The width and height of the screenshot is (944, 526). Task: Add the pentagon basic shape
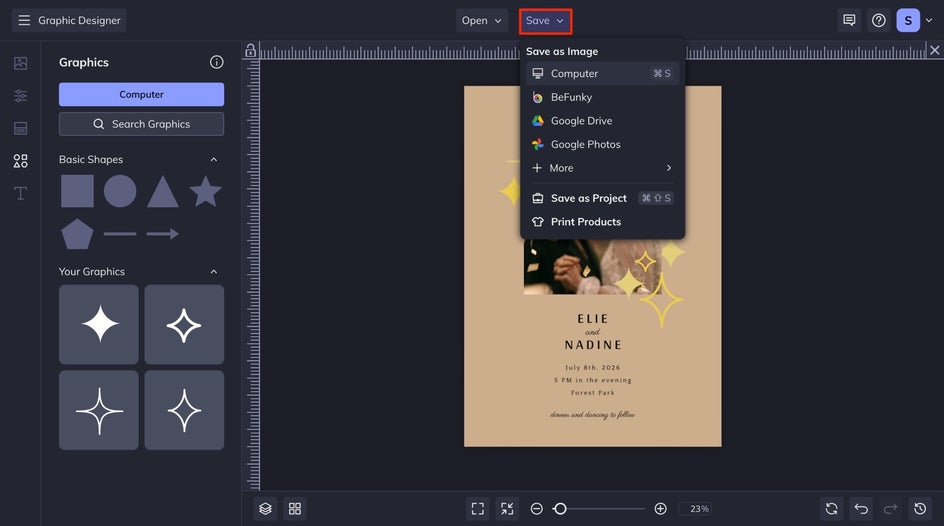(77, 234)
